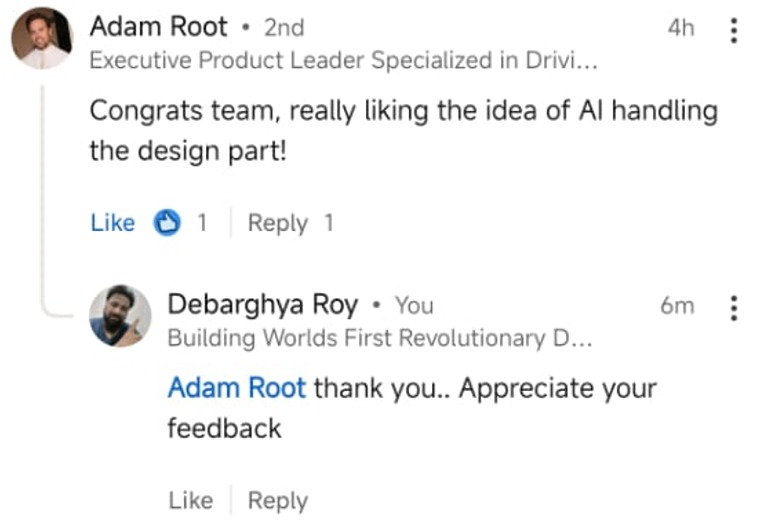The width and height of the screenshot is (757, 526).
Task: Reply to Adam Root's comment
Action: tap(277, 223)
